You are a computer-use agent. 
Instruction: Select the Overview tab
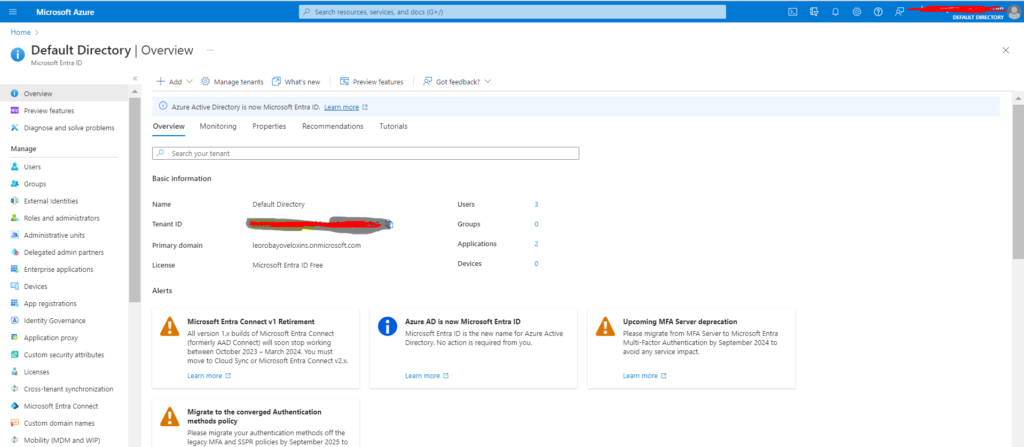click(x=168, y=126)
